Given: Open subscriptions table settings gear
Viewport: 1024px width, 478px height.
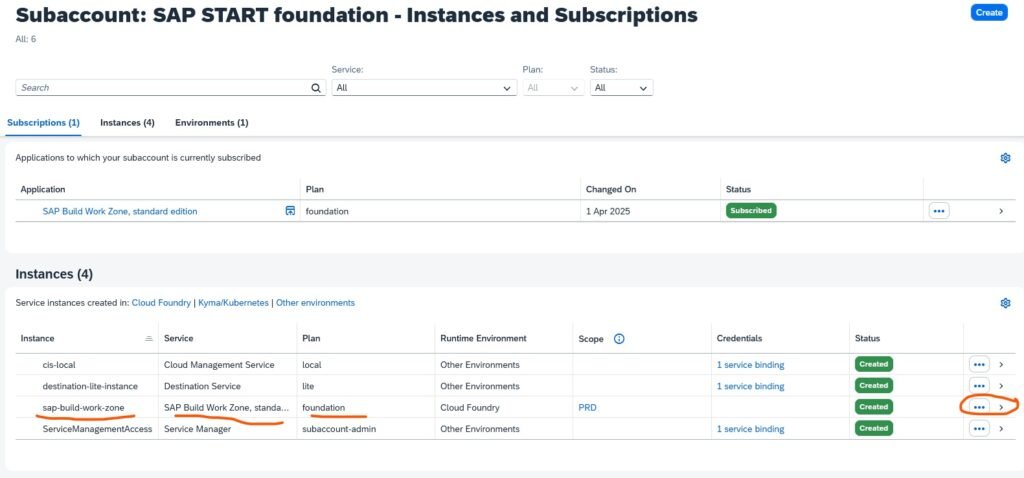Looking at the screenshot, I should coord(1005,158).
